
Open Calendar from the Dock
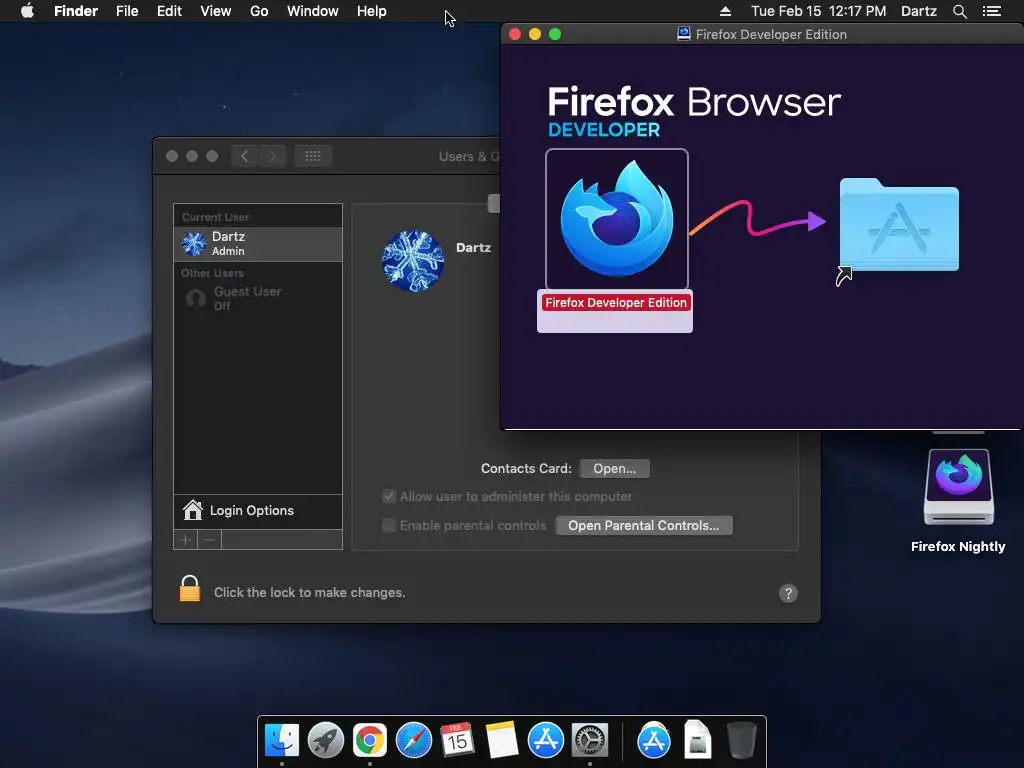[457, 740]
